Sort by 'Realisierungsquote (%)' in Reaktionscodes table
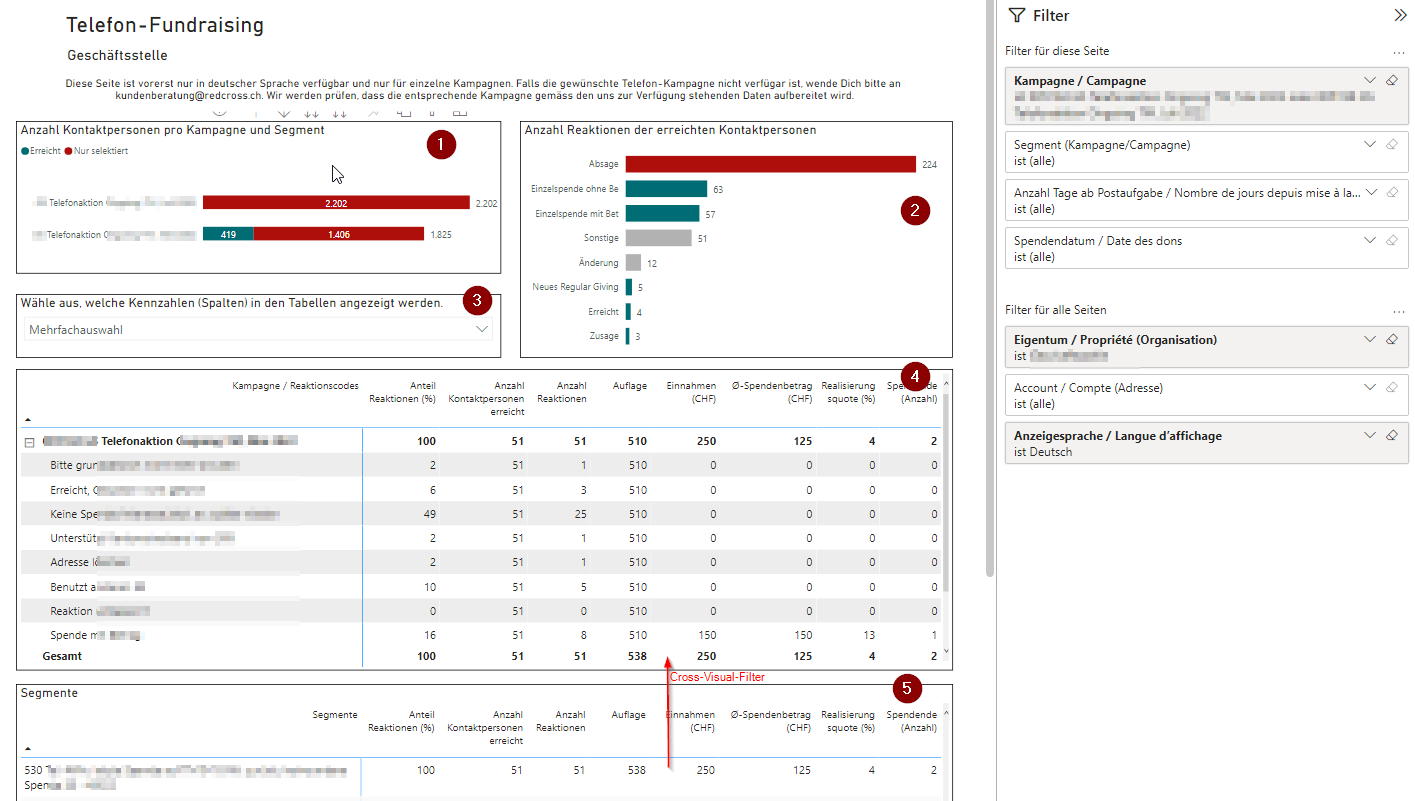This screenshot has width=1415, height=801. pyautogui.click(x=848, y=392)
